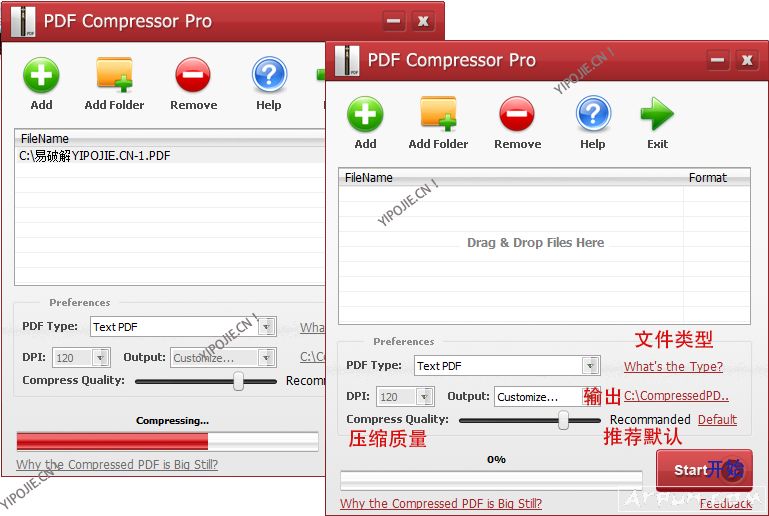Click the Remove icon in back window

point(193,75)
